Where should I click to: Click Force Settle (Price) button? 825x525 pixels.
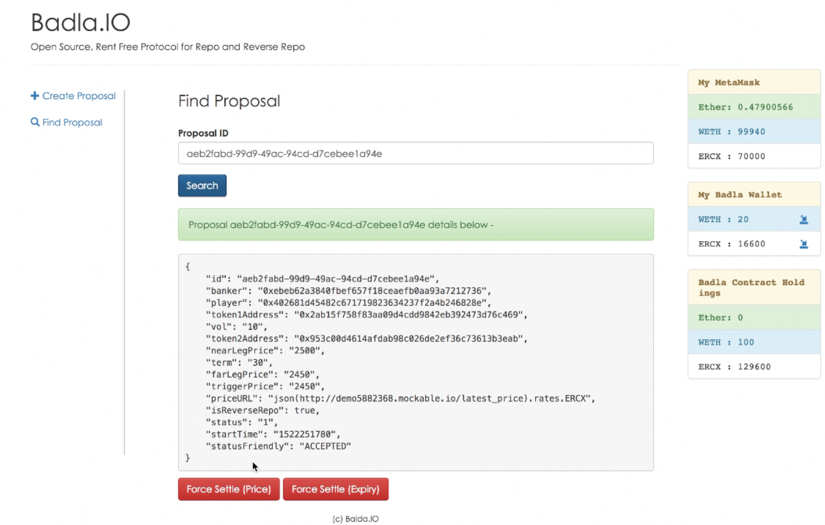228,489
